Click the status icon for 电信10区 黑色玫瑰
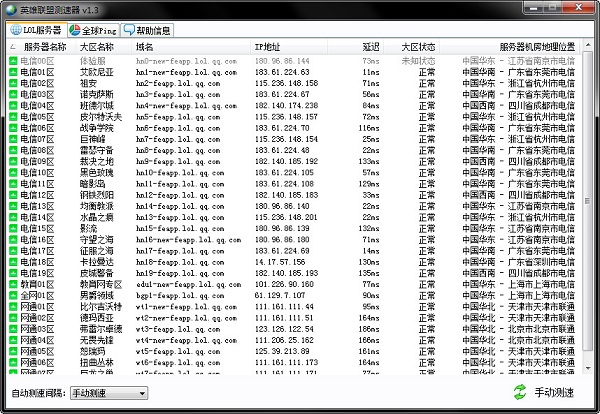 [x=14, y=172]
